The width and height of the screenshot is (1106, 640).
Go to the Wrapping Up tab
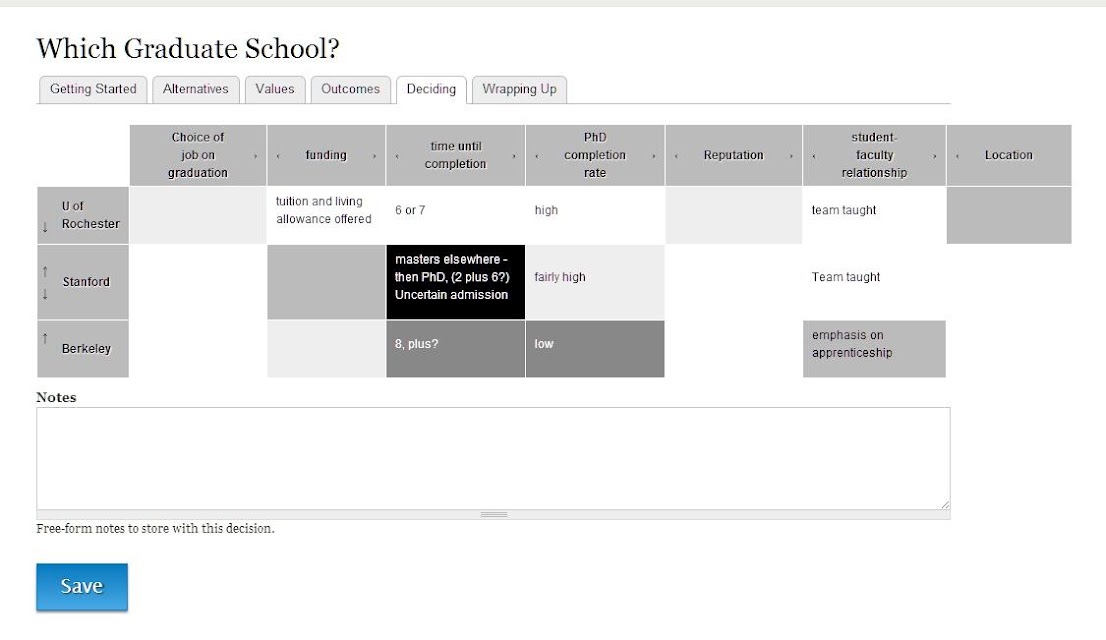click(519, 90)
